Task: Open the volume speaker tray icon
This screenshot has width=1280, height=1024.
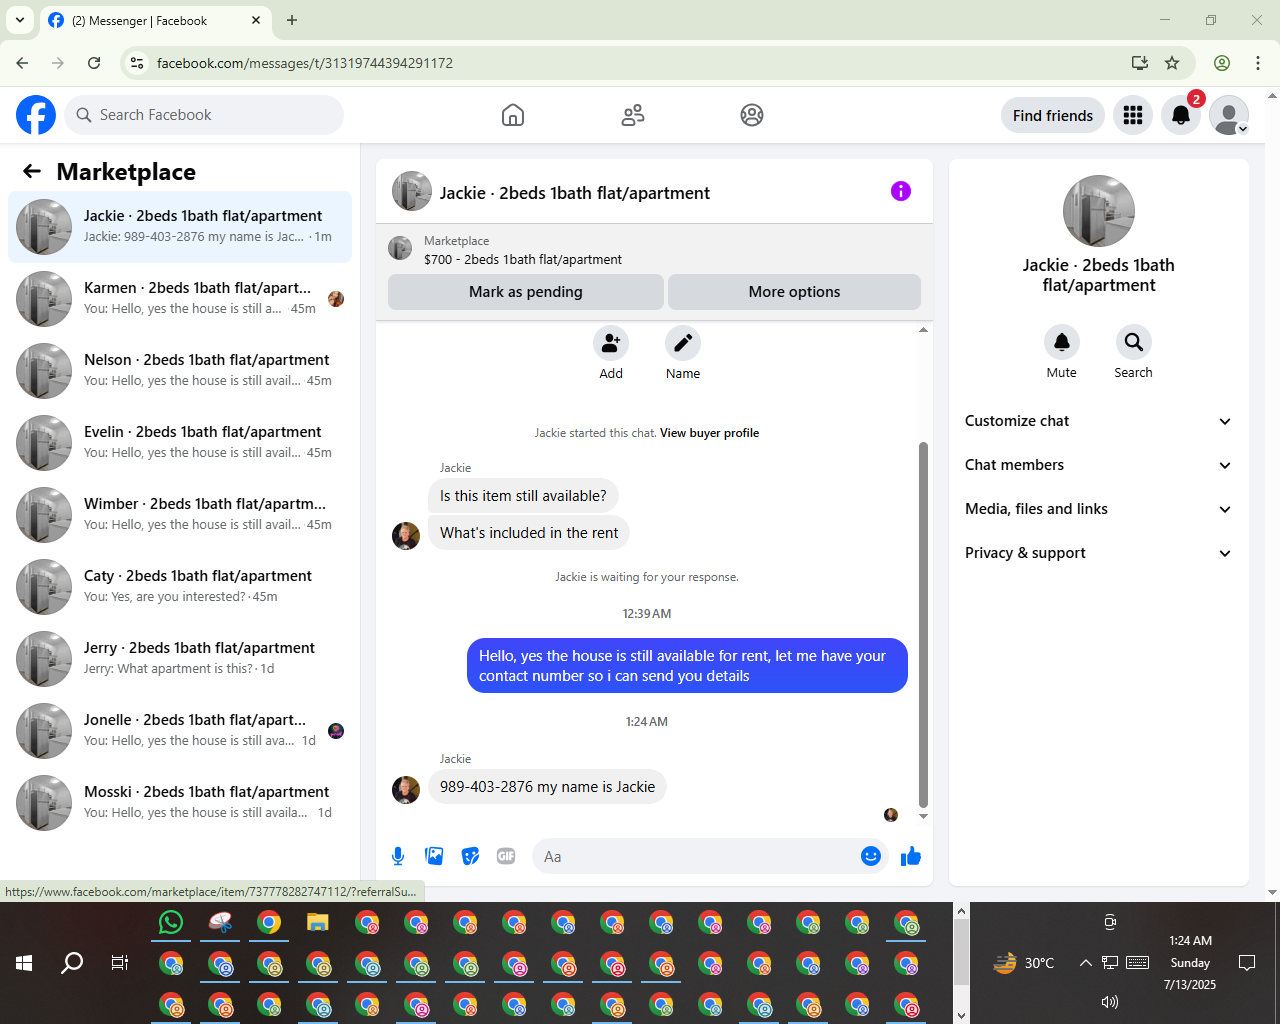Action: coord(1110,1002)
